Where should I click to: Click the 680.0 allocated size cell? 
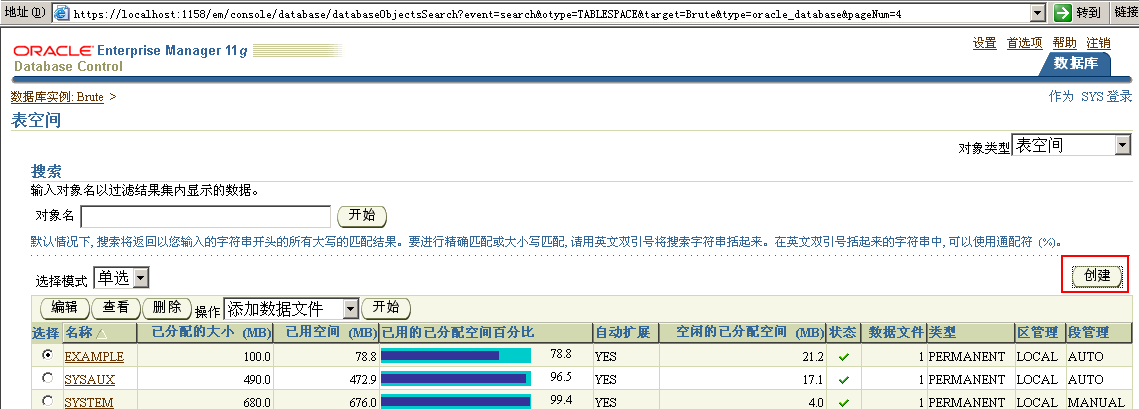pyautogui.click(x=256, y=402)
